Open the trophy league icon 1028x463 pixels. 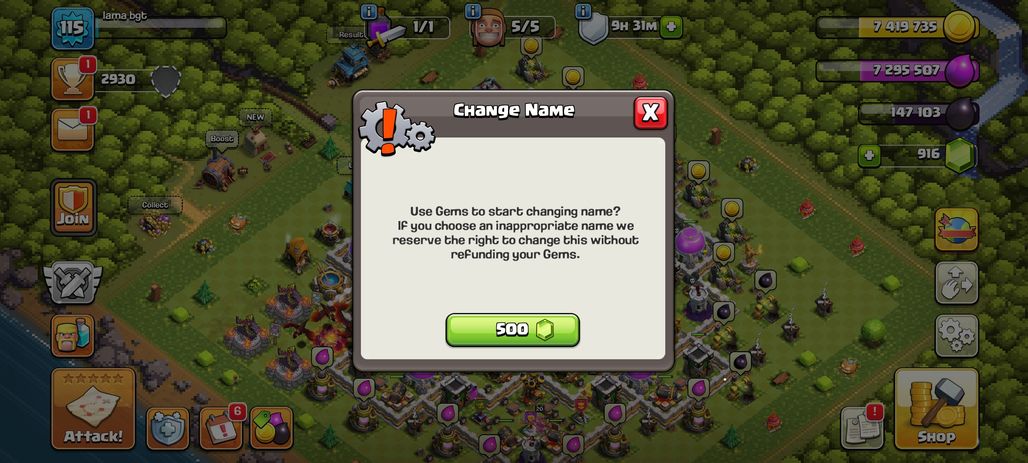(x=72, y=79)
